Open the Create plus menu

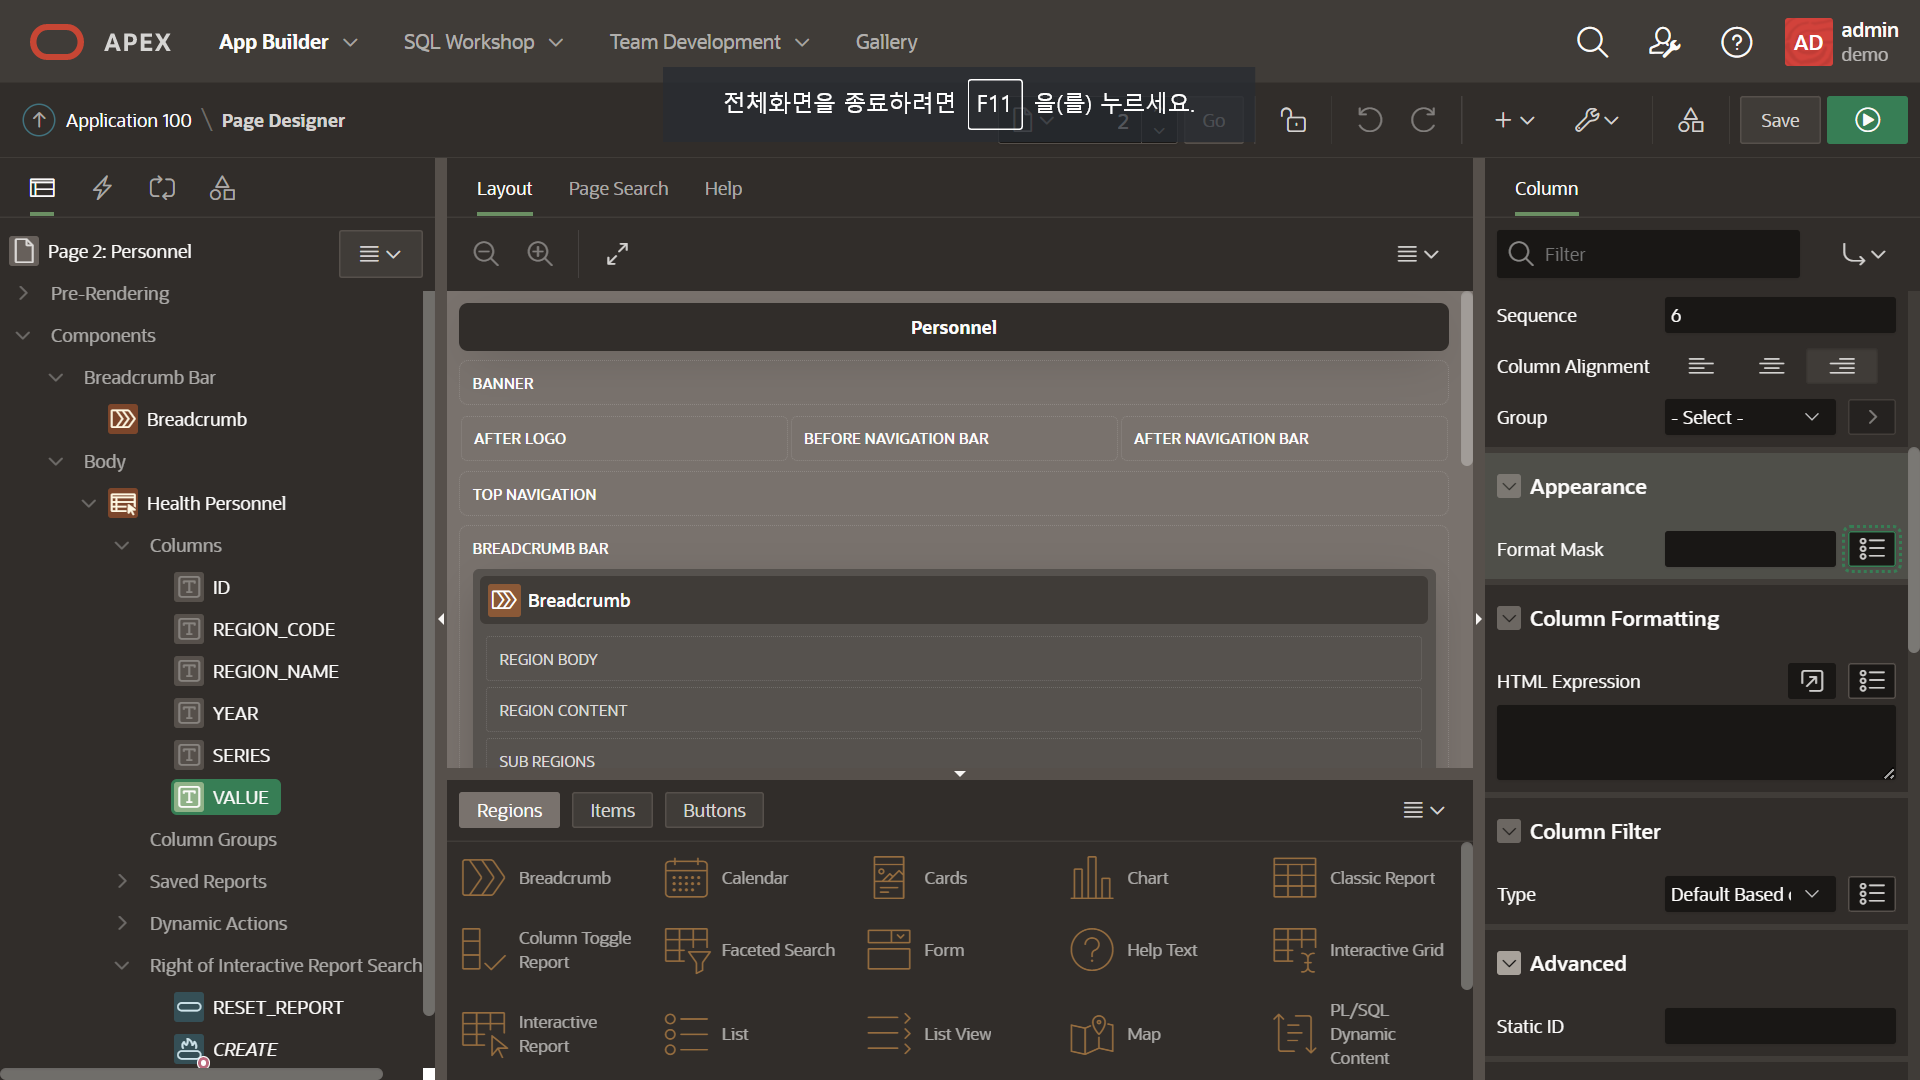click(x=1514, y=120)
